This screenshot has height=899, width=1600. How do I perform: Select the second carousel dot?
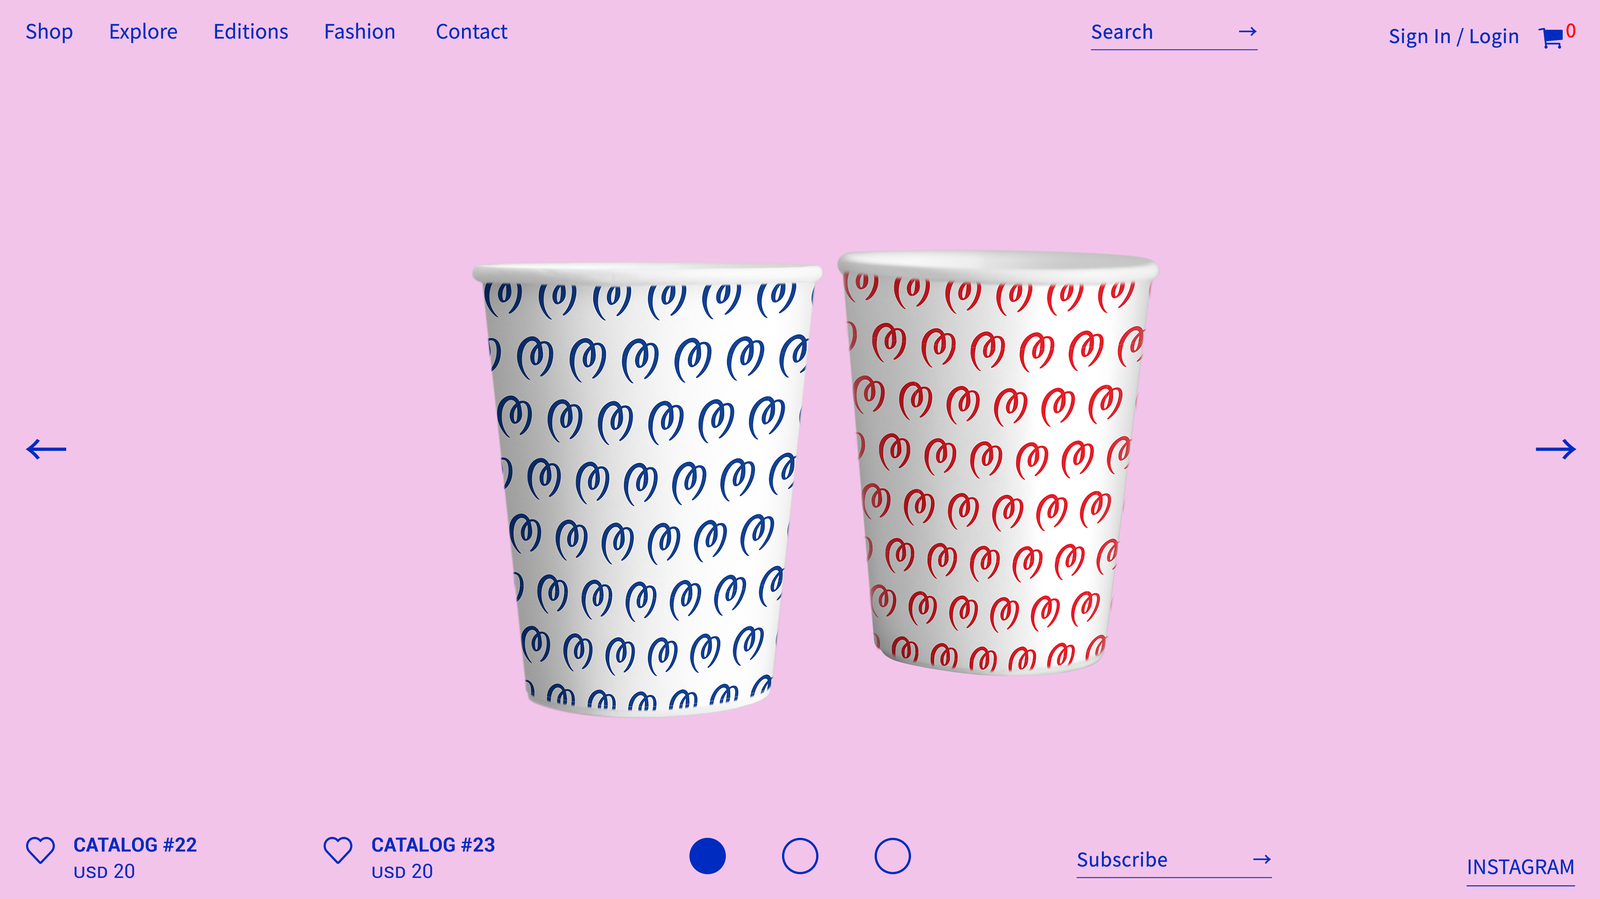800,856
